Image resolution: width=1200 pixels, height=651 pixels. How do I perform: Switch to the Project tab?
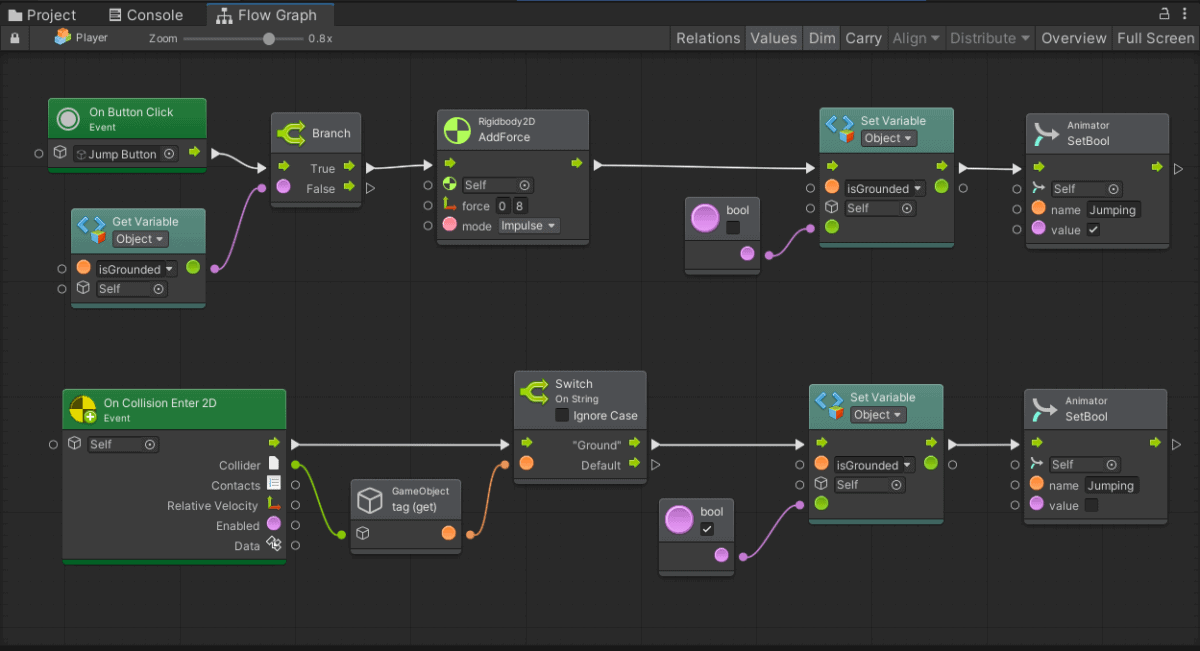(42, 15)
